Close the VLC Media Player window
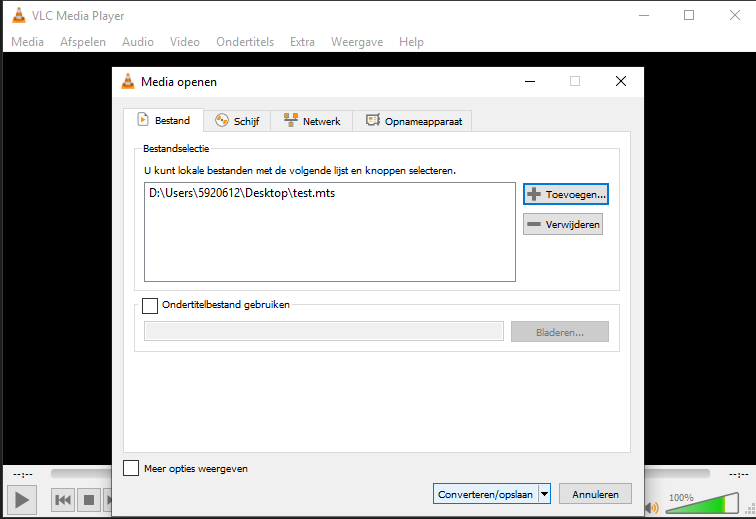756x519 pixels. click(x=735, y=15)
